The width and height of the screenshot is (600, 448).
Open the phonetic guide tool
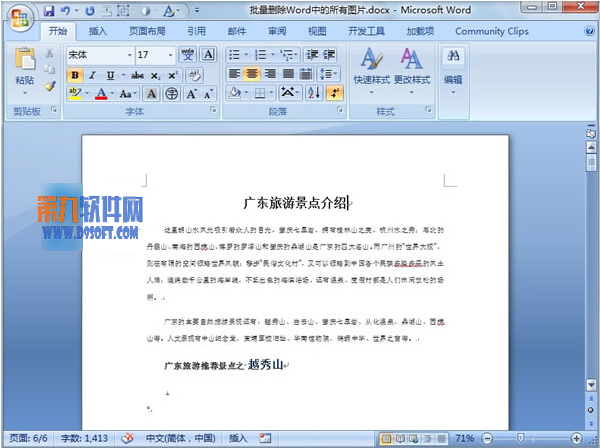coord(188,55)
